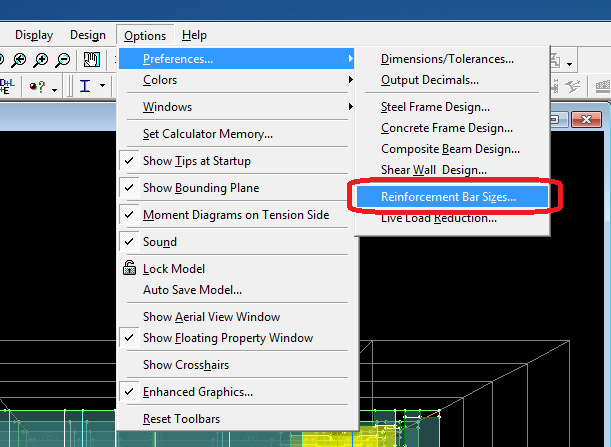Open Shear Wall Design preferences
The image size is (611, 447).
click(452, 170)
